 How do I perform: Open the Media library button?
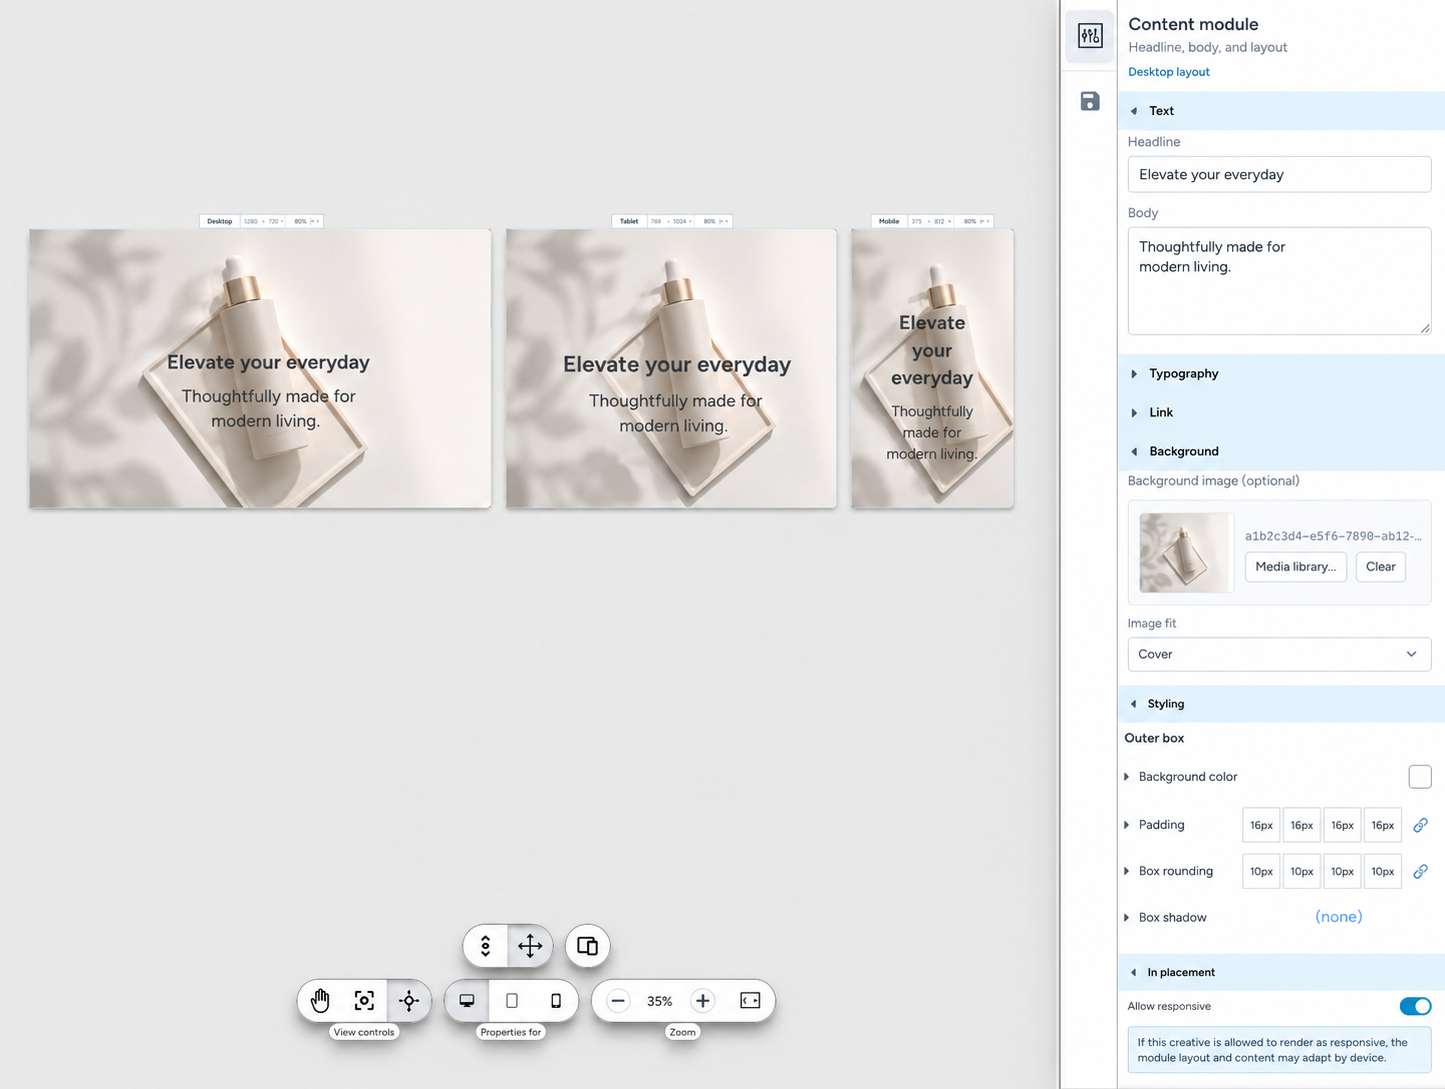(1295, 567)
